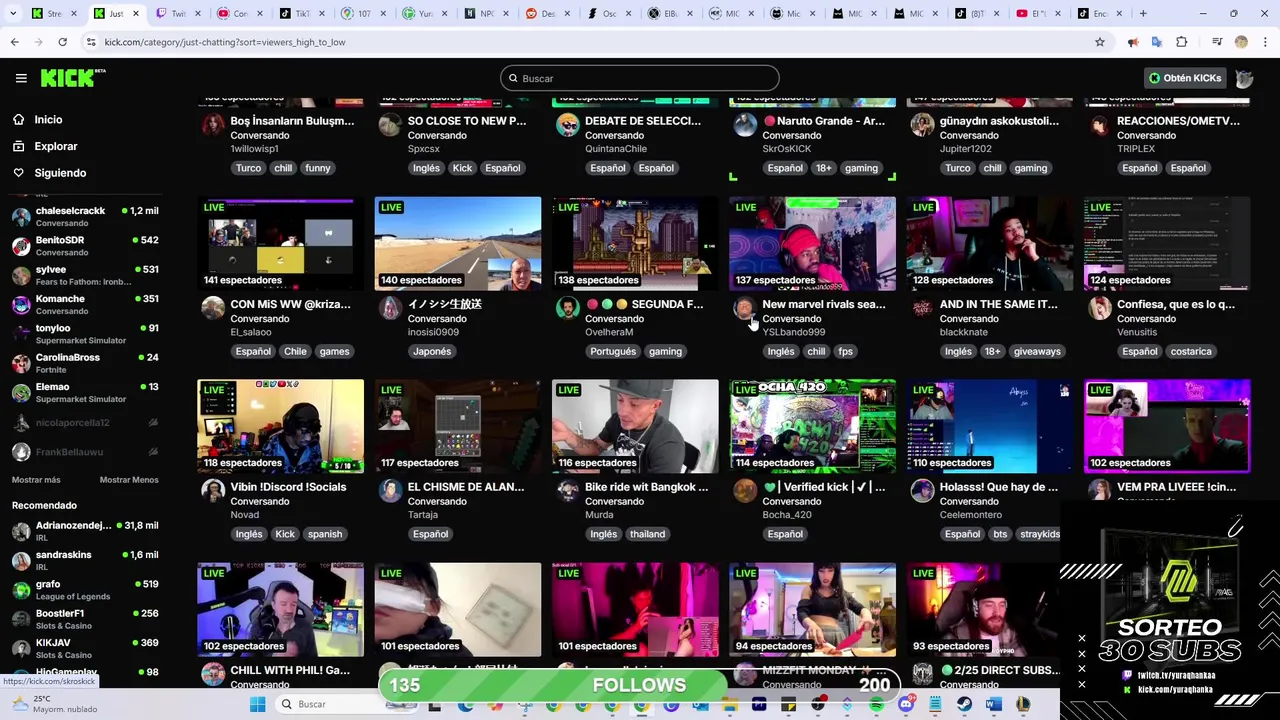Open Adrianozendej recommended channel
This screenshot has width=1280, height=720.
[85, 531]
